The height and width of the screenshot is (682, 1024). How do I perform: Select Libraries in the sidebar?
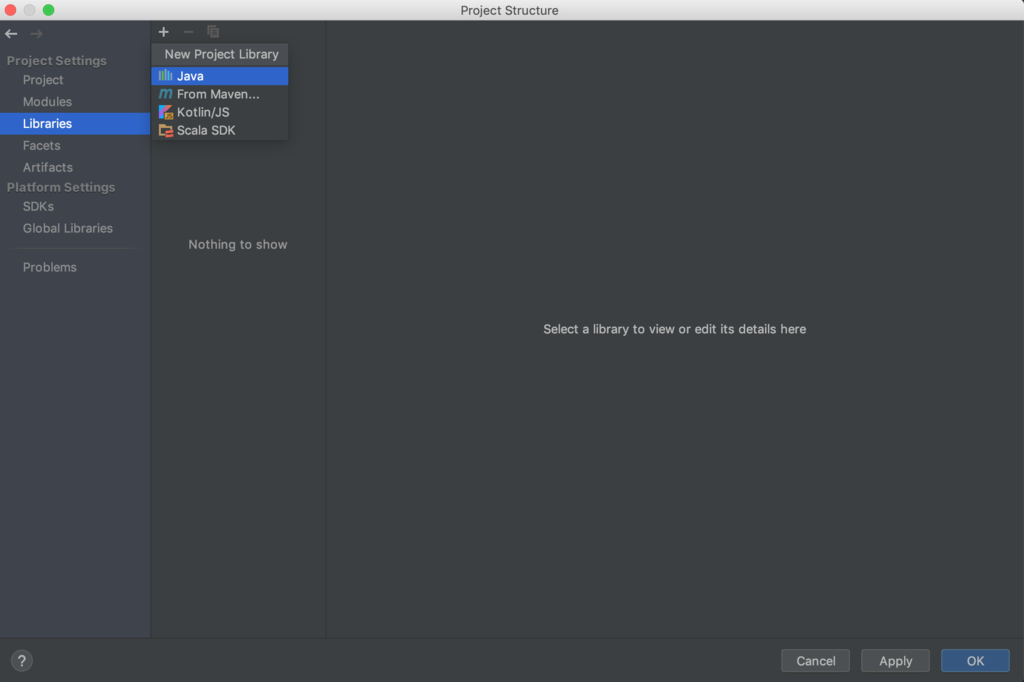point(75,123)
